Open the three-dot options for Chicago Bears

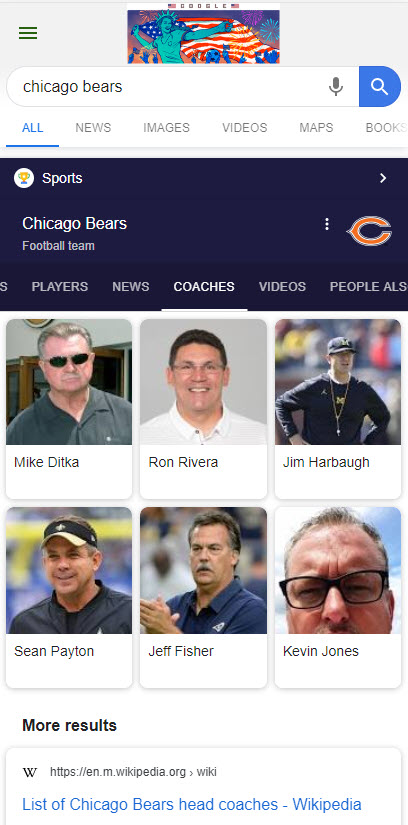[x=327, y=224]
